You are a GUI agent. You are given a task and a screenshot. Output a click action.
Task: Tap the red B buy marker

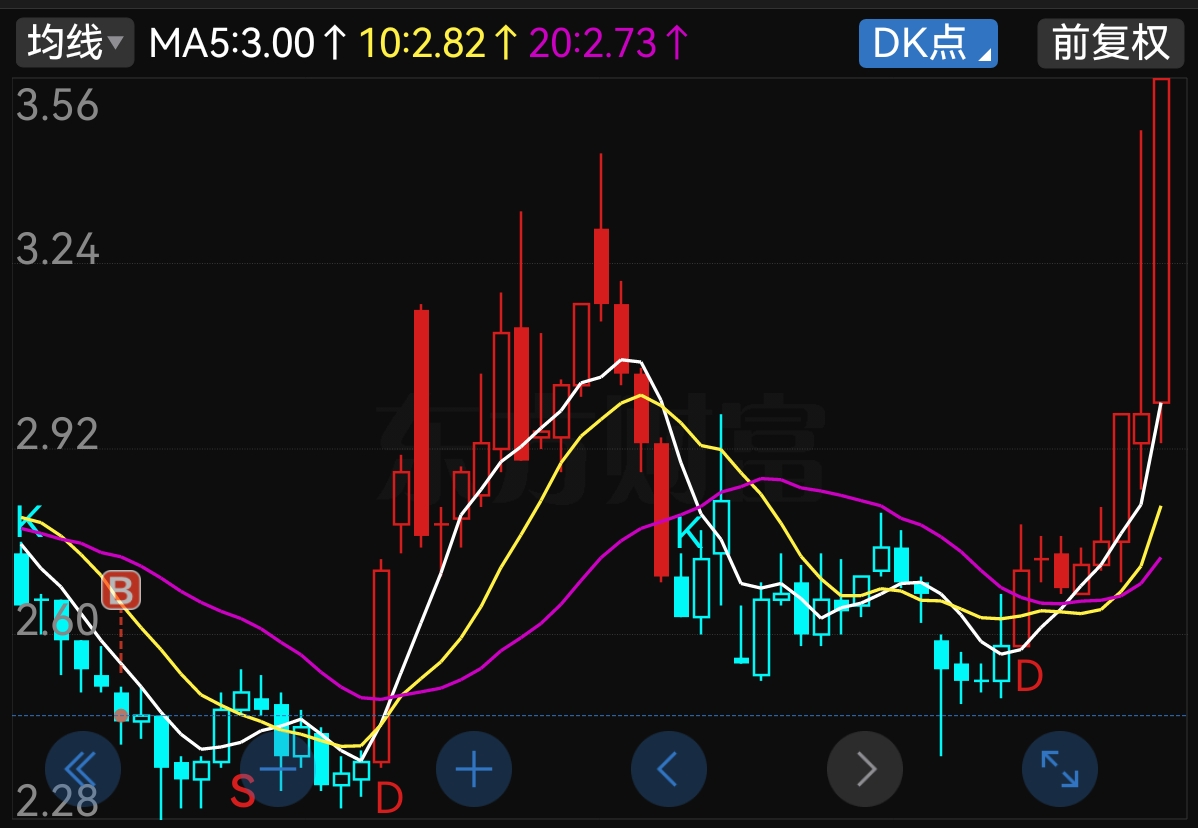[x=121, y=590]
